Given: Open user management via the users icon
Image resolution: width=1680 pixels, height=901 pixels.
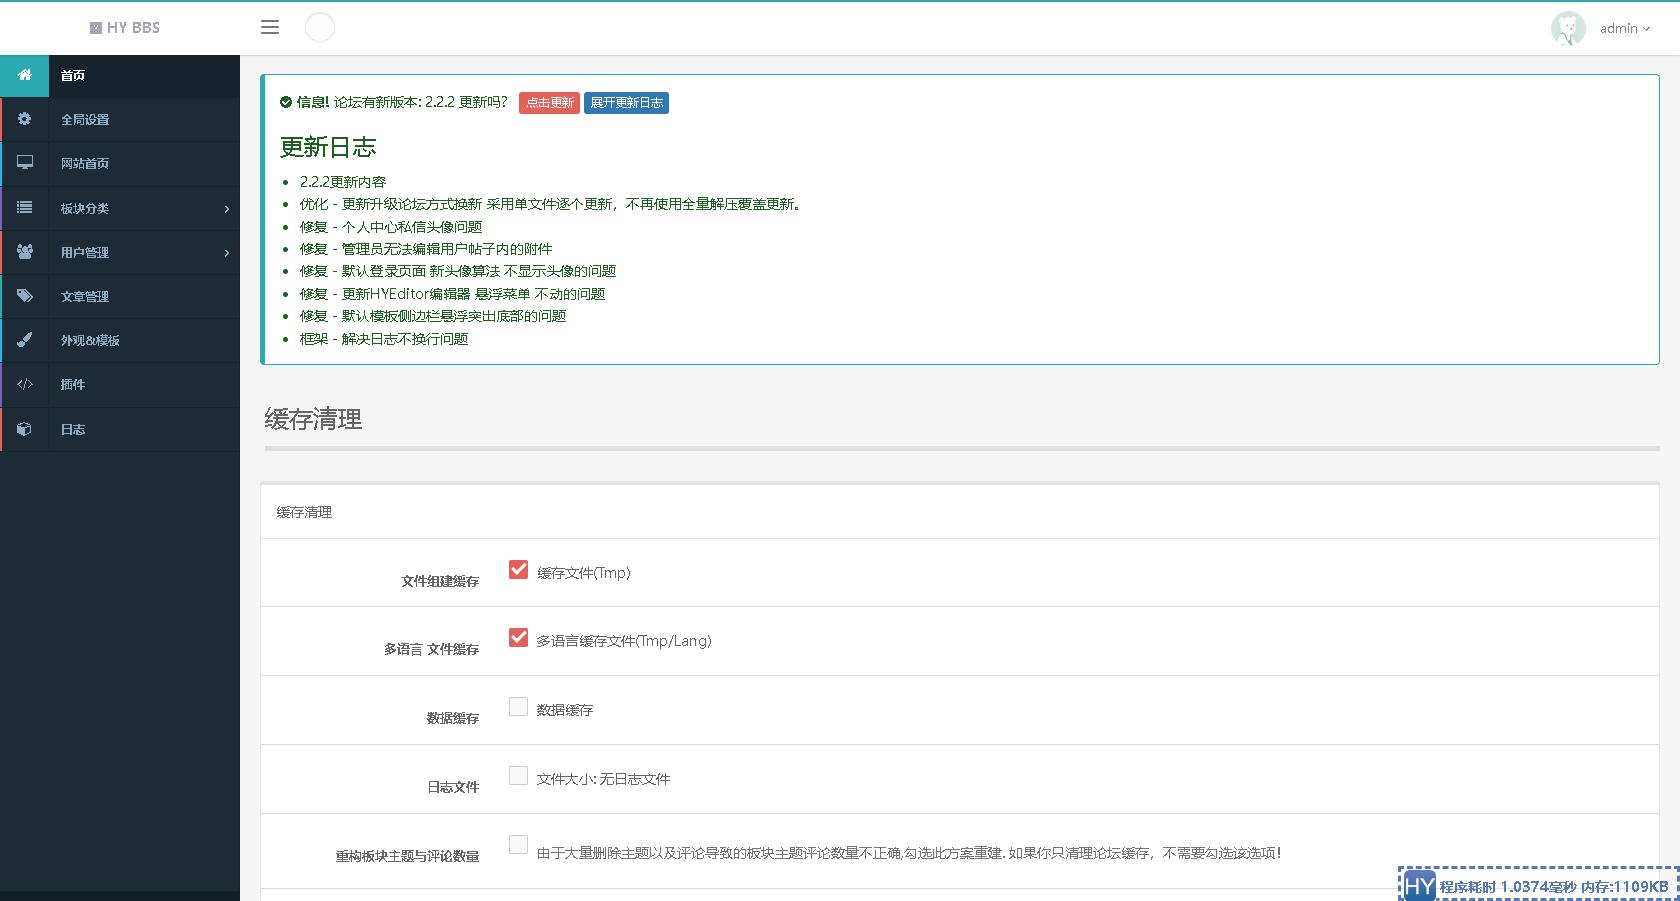Looking at the screenshot, I should 24,252.
